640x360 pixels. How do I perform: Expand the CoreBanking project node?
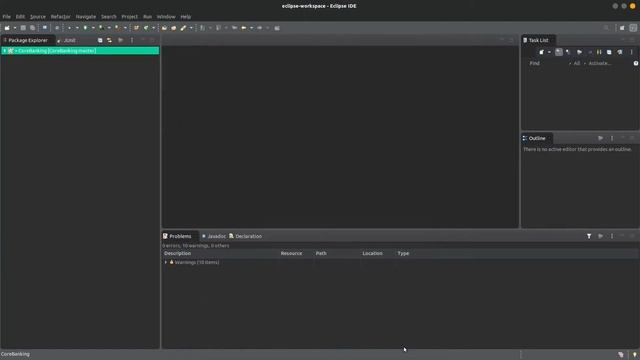(4, 51)
